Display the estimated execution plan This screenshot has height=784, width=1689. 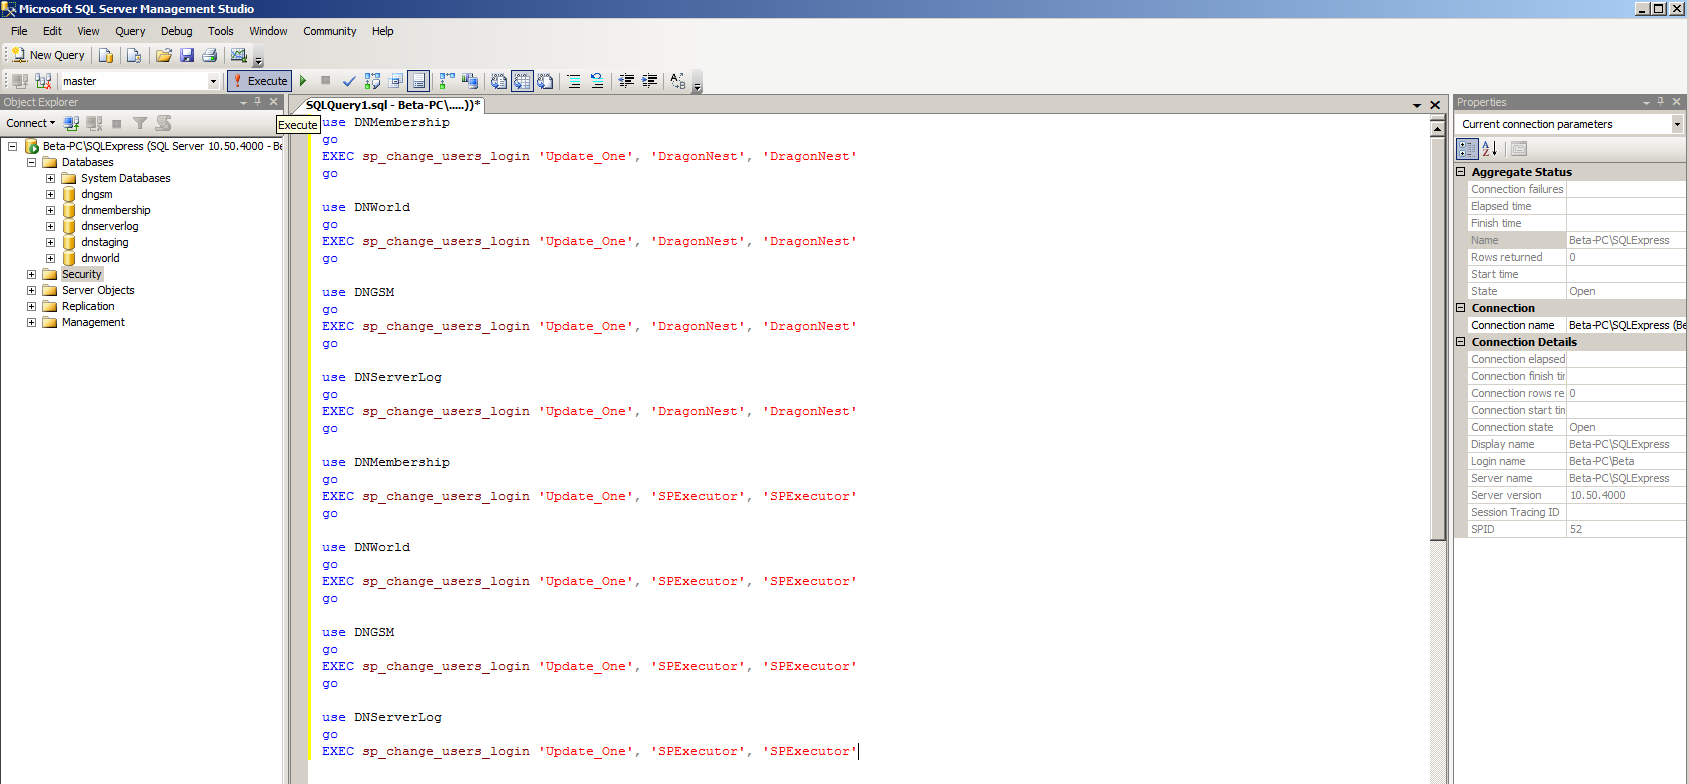point(372,81)
